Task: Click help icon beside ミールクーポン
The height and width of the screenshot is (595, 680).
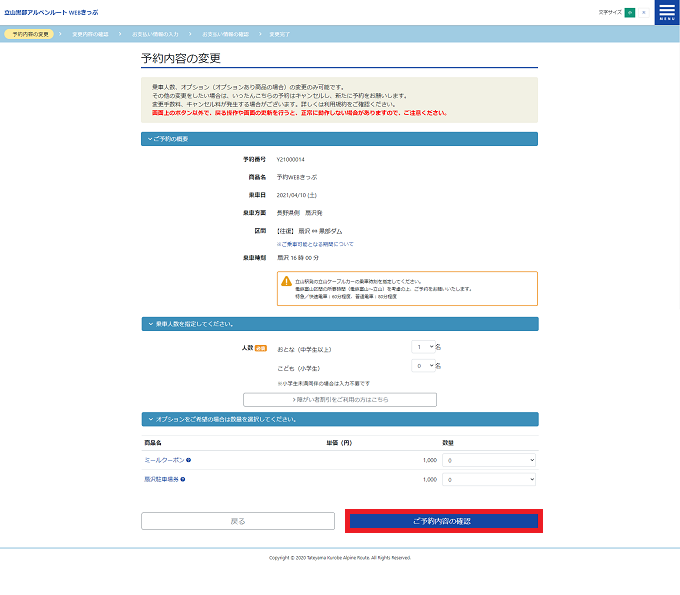Action: coord(188,461)
